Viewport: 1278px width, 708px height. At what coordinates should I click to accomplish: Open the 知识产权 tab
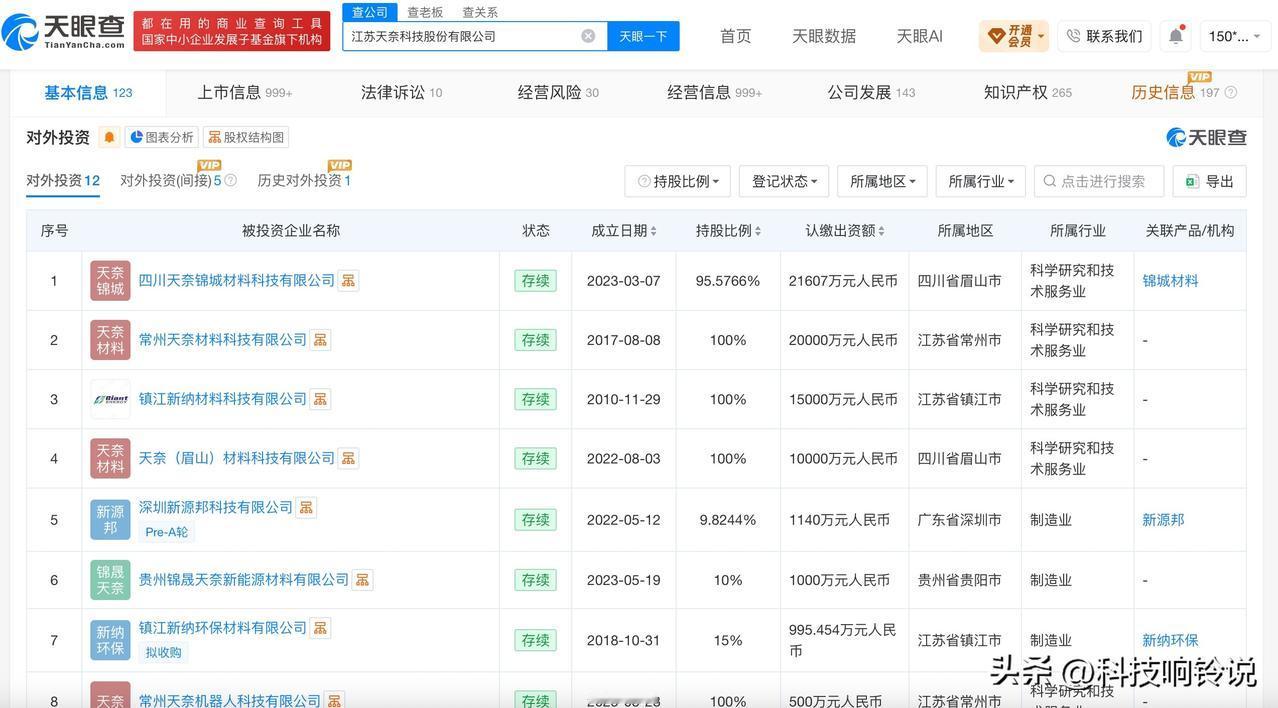pyautogui.click(x=1028, y=93)
